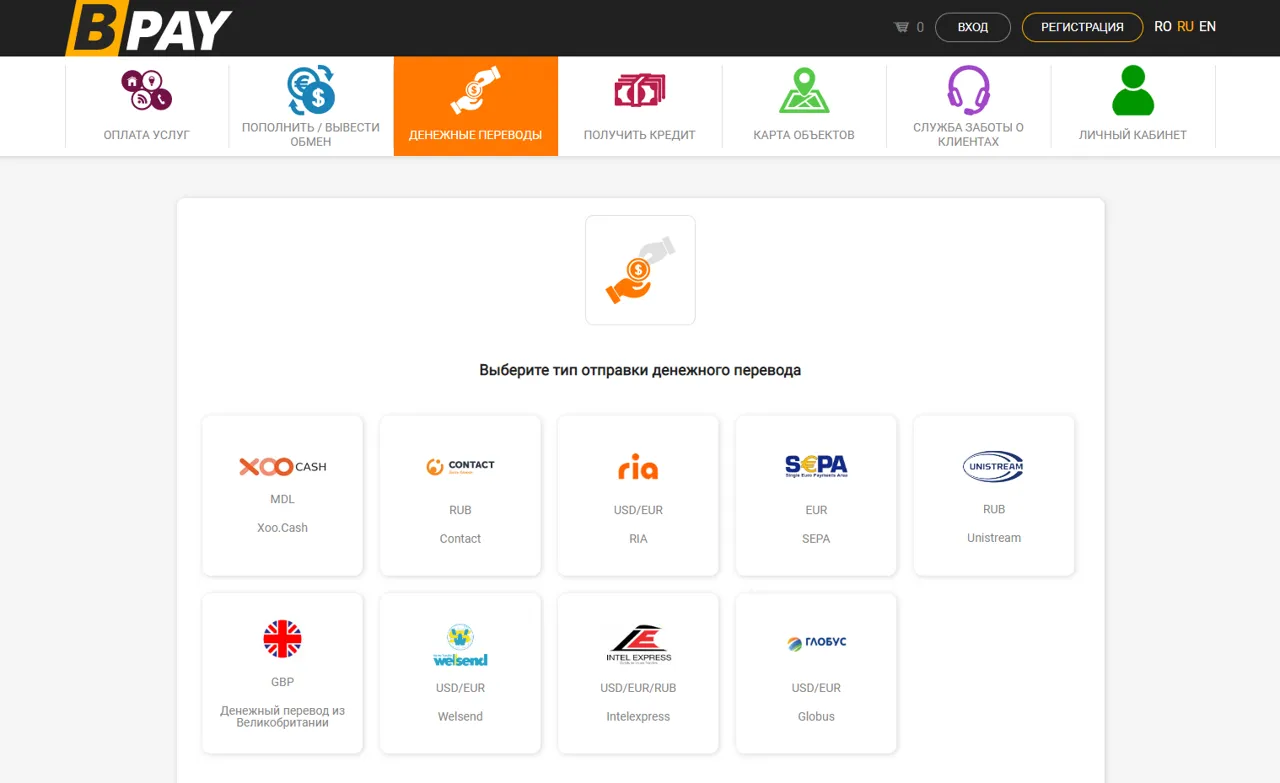Select the RIA label text
The image size is (1280, 783).
pyautogui.click(x=638, y=539)
